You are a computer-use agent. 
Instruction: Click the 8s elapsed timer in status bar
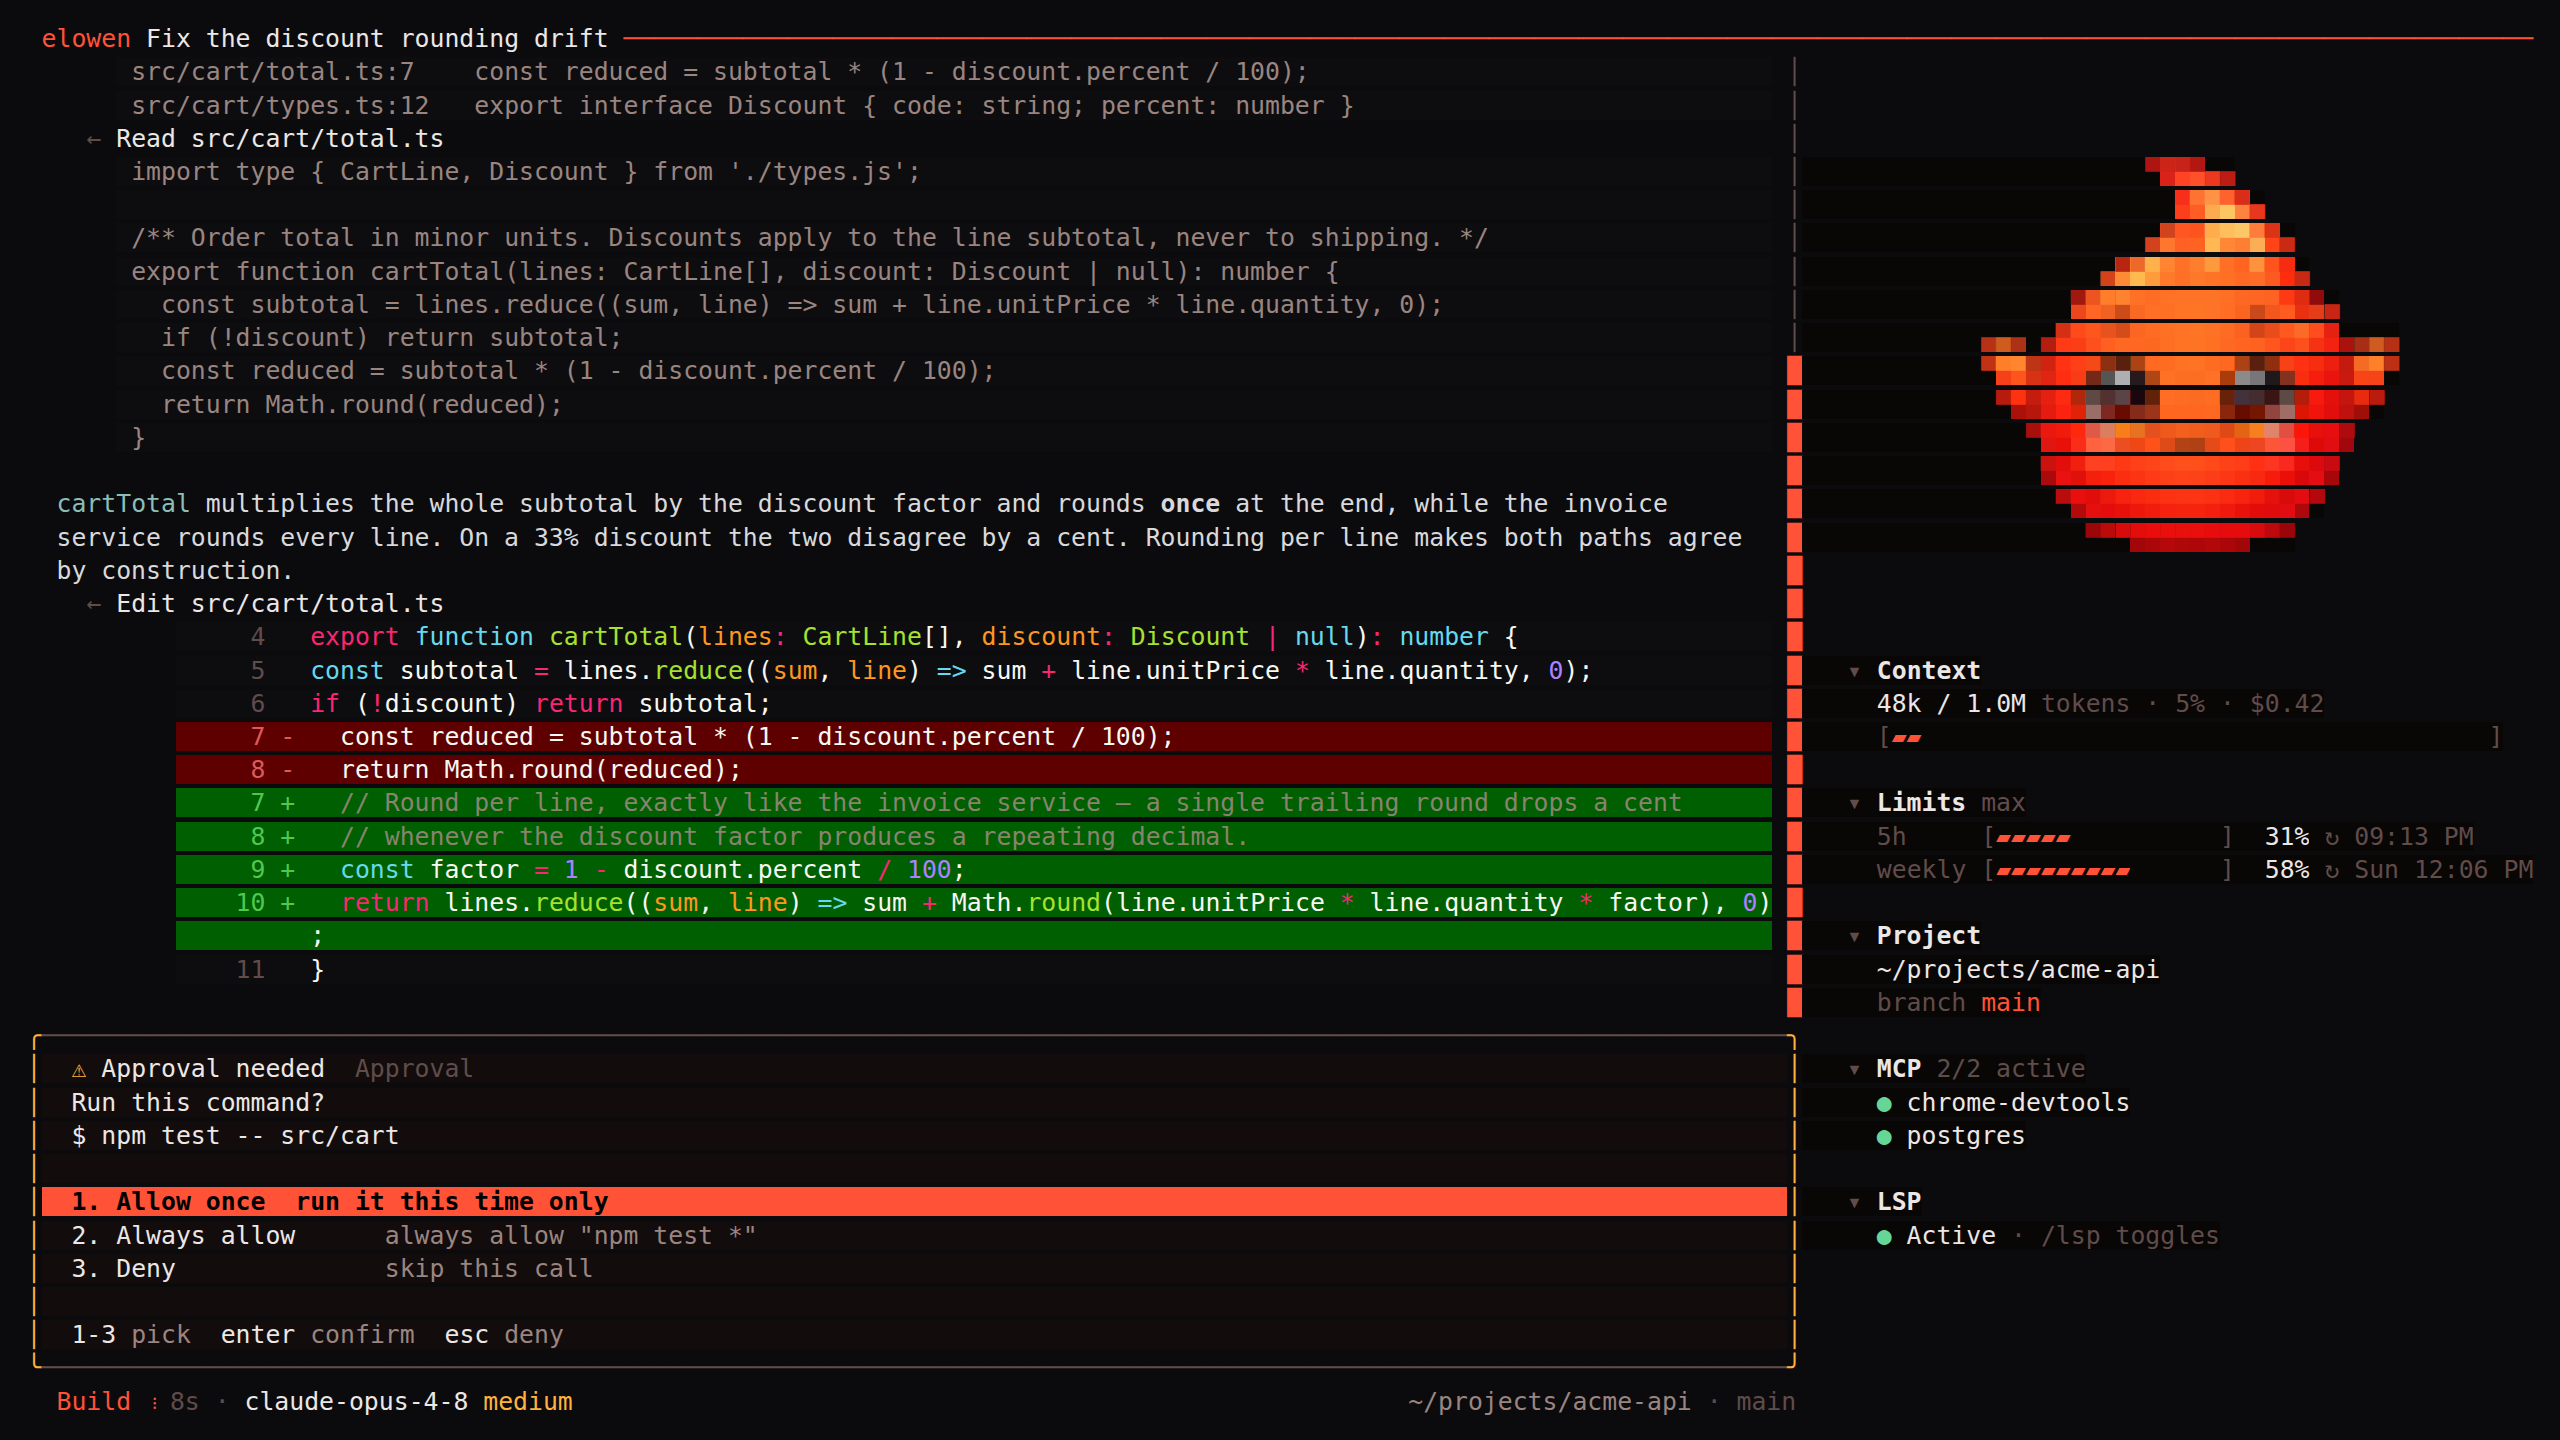click(184, 1402)
